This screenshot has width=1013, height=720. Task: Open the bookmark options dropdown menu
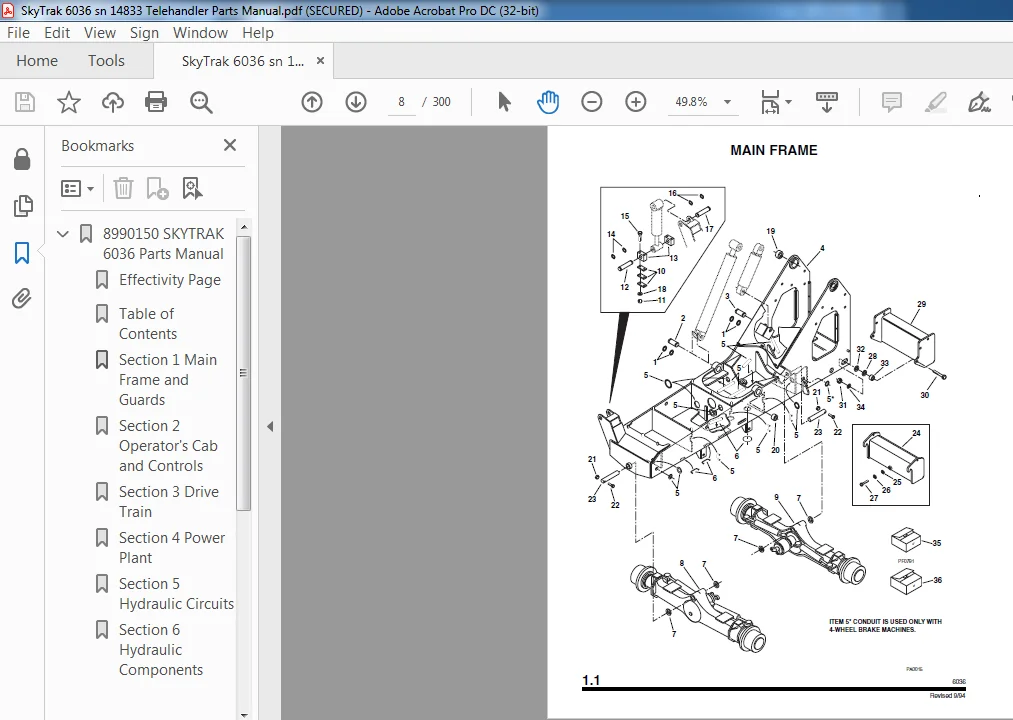tap(78, 189)
